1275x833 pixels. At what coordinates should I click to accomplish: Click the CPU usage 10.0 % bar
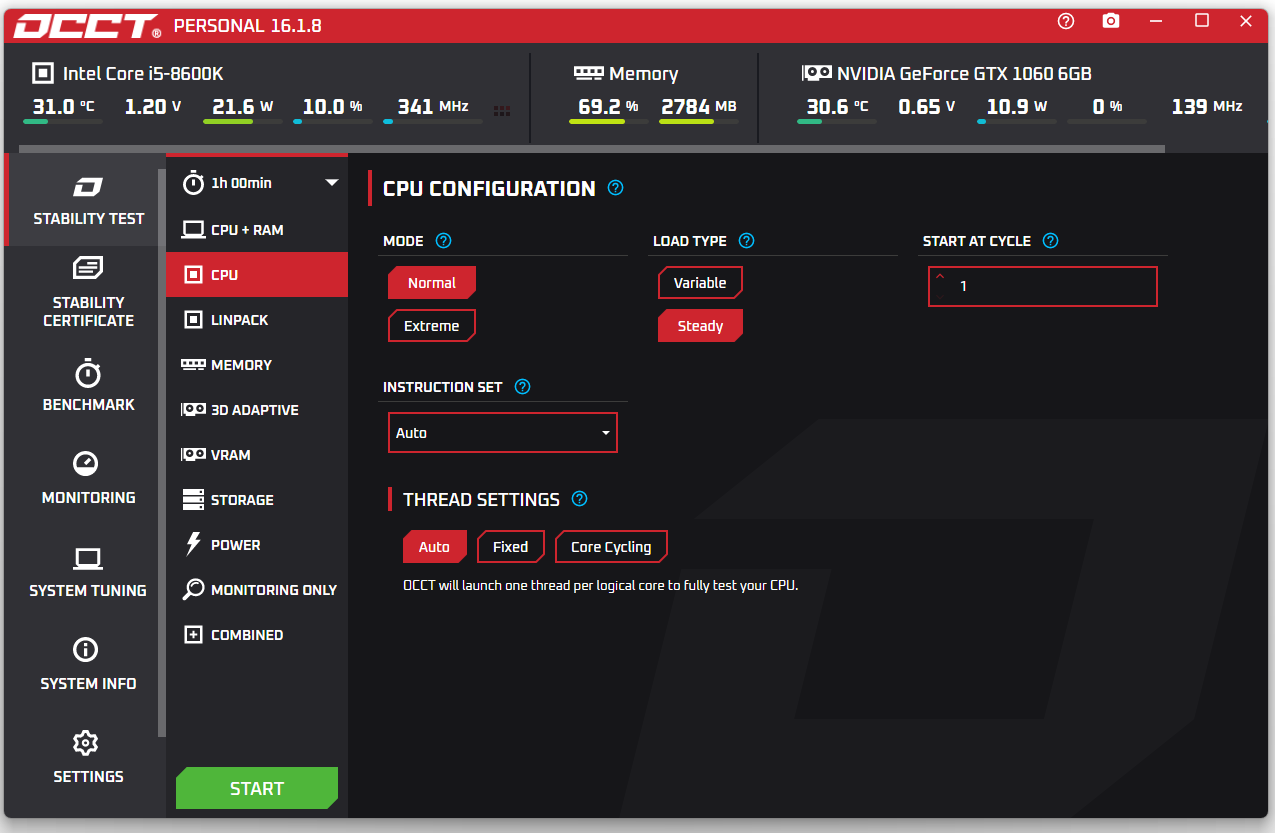333,122
